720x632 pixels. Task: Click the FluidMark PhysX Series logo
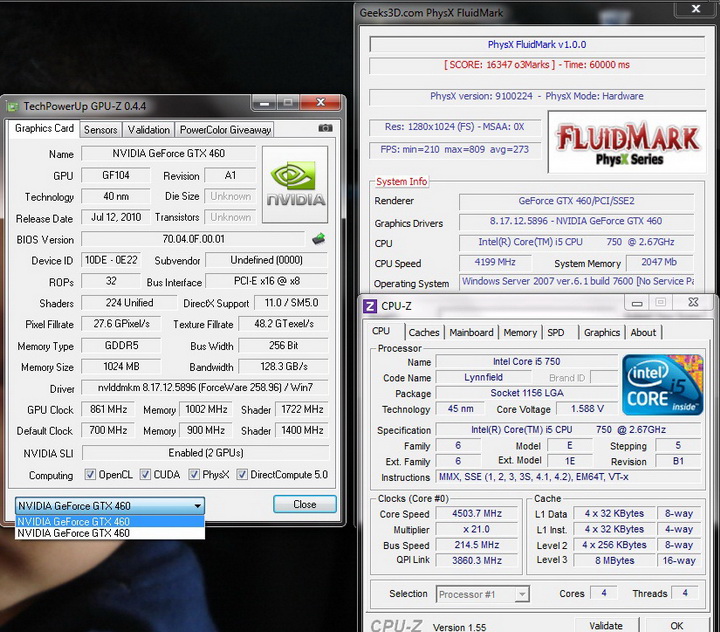tap(627, 142)
